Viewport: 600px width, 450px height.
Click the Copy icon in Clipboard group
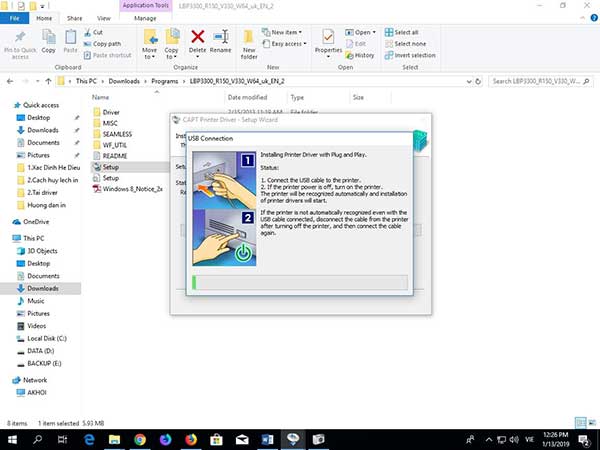click(x=49, y=37)
